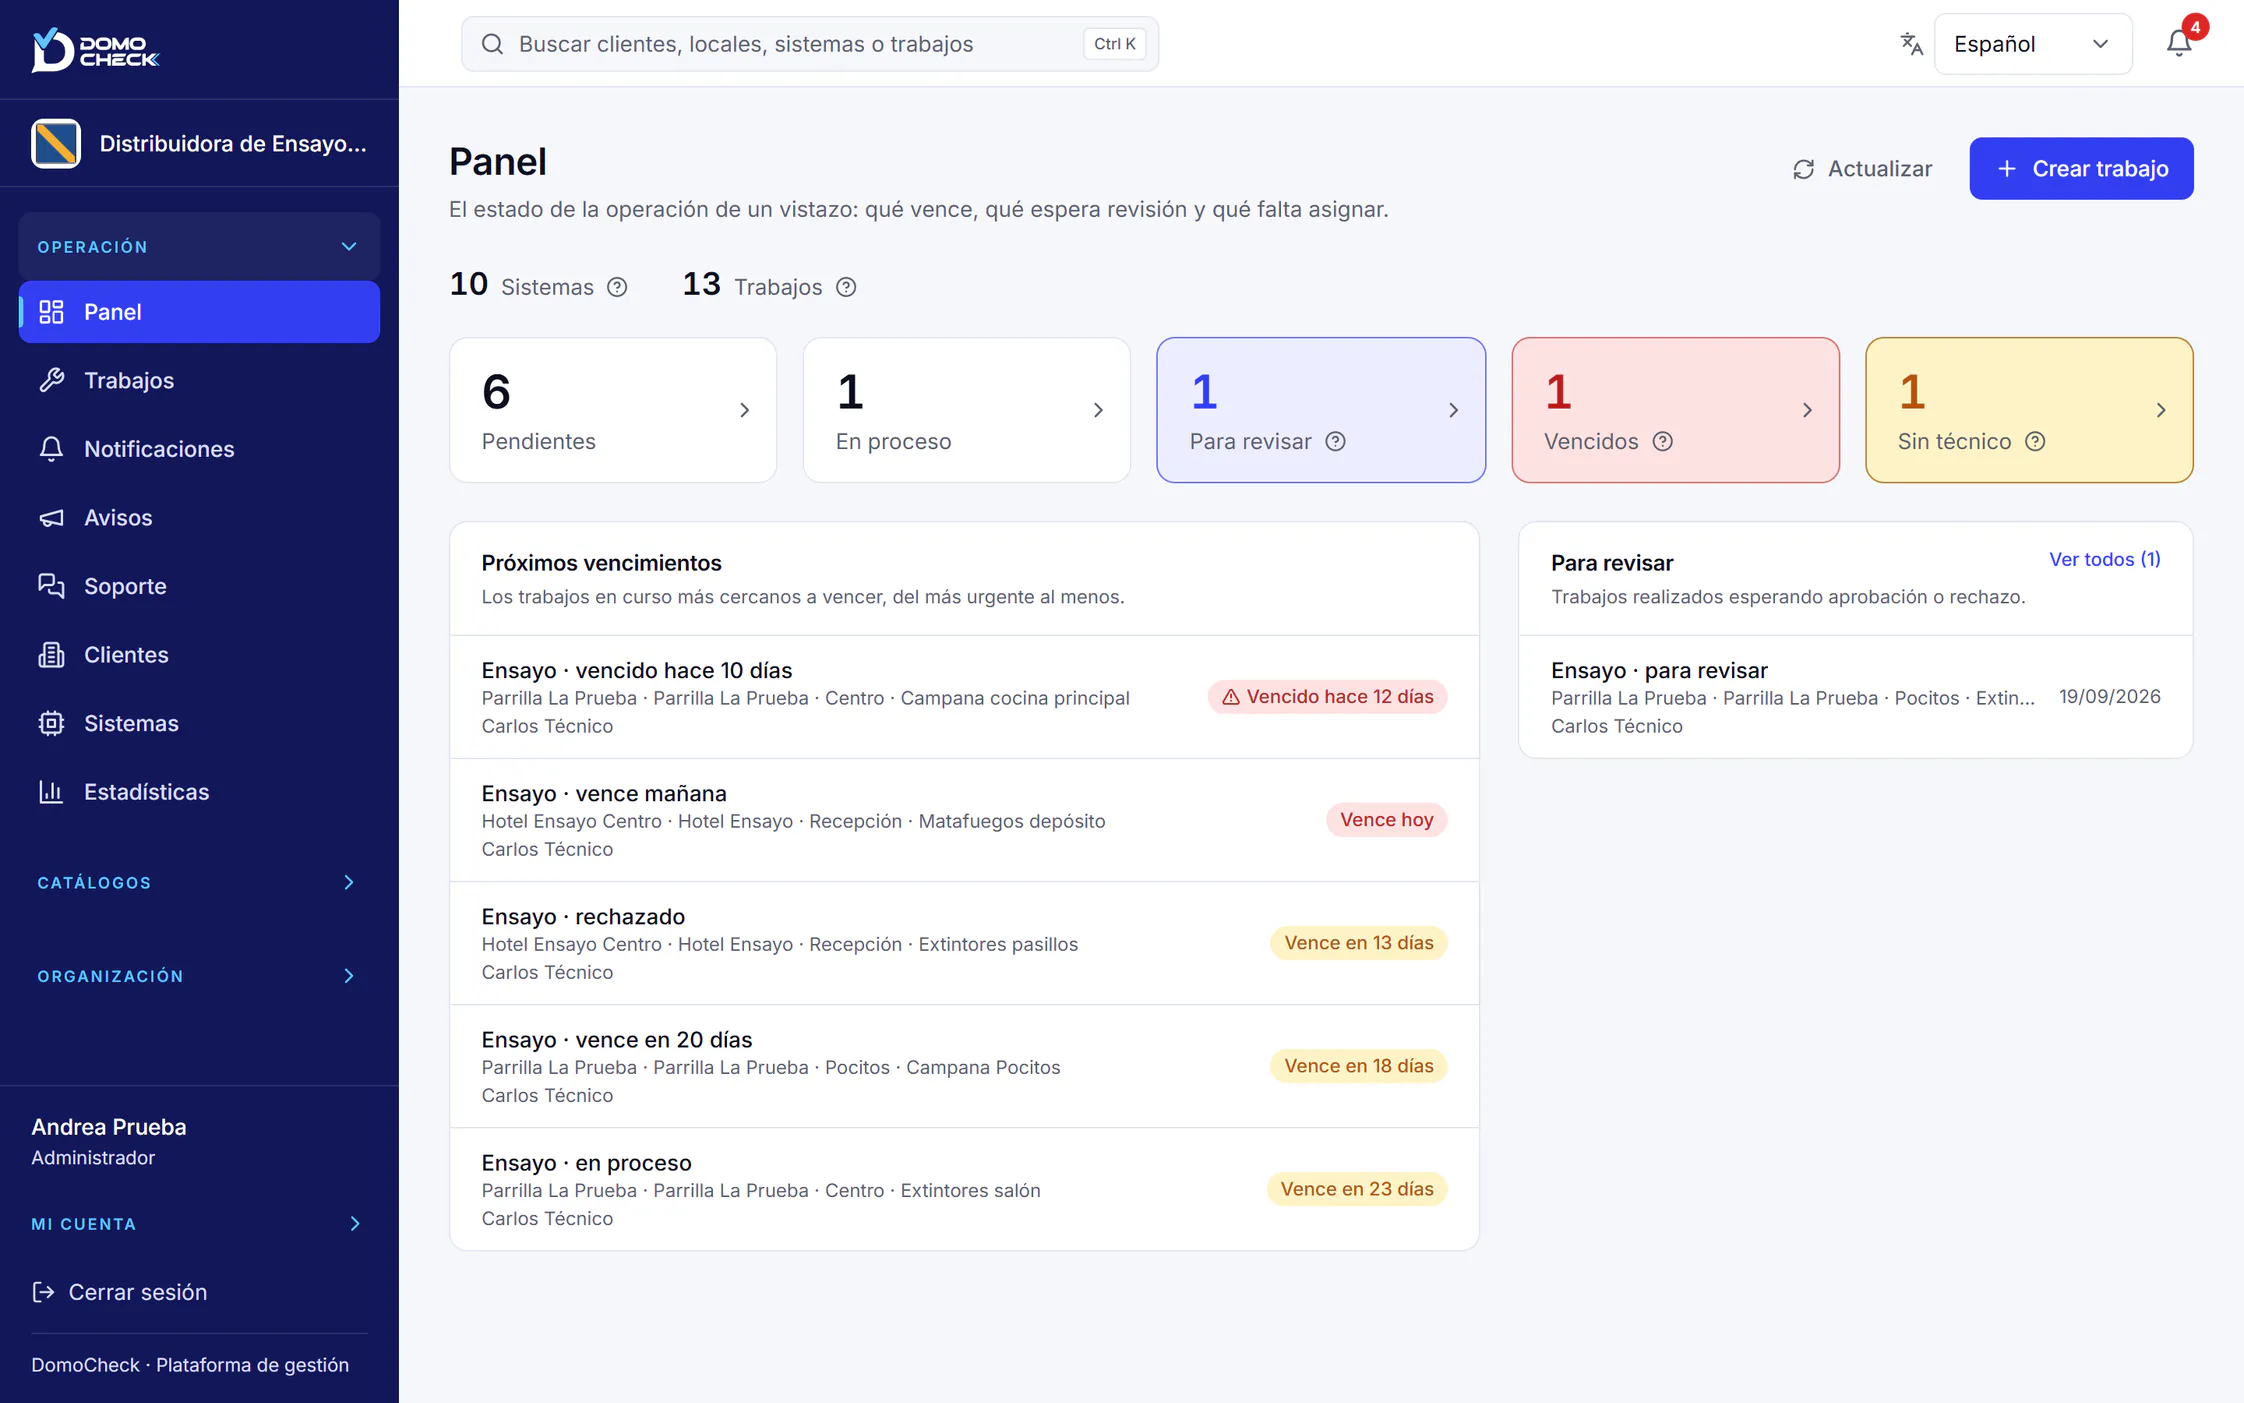Click Actualizar to refresh the panel
The width and height of the screenshot is (2244, 1403).
click(x=1862, y=168)
